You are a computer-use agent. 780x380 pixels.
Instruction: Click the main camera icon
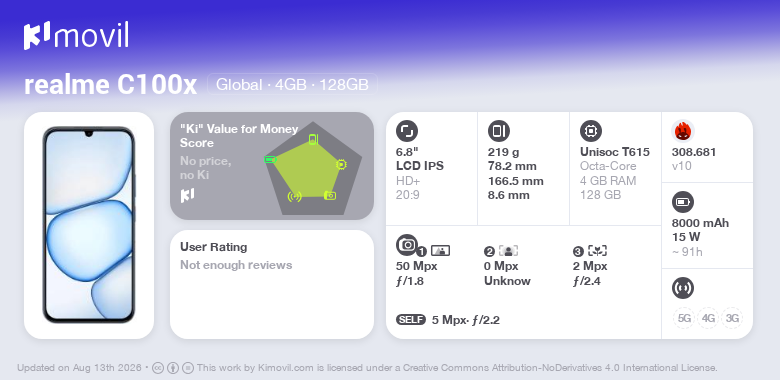pyautogui.click(x=407, y=244)
